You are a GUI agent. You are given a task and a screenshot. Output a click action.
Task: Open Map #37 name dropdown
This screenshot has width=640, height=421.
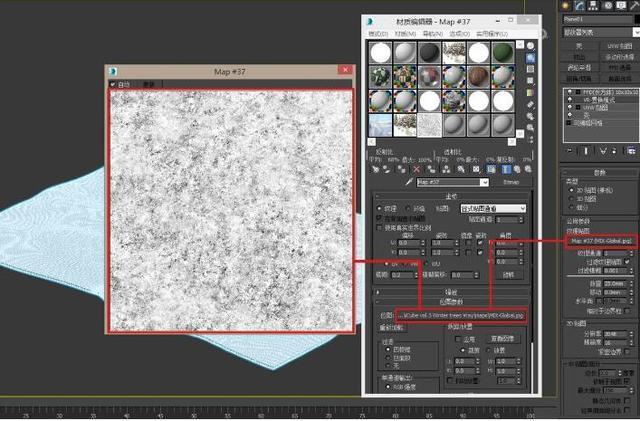[x=484, y=183]
